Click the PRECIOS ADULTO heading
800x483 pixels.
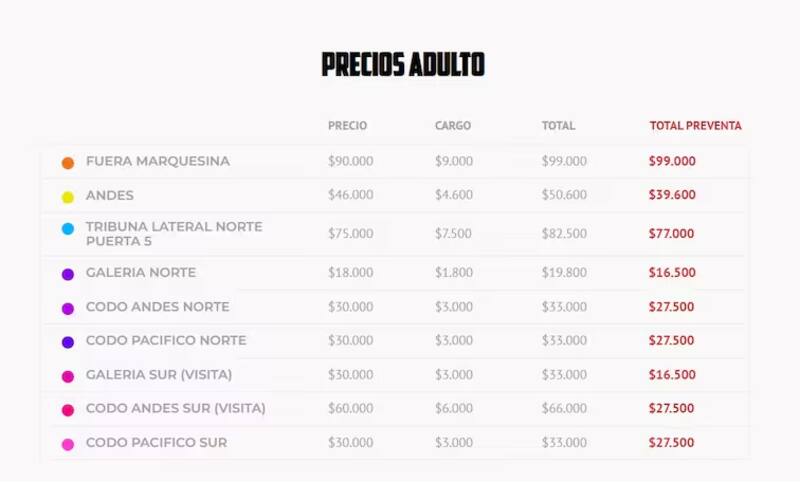[403, 66]
